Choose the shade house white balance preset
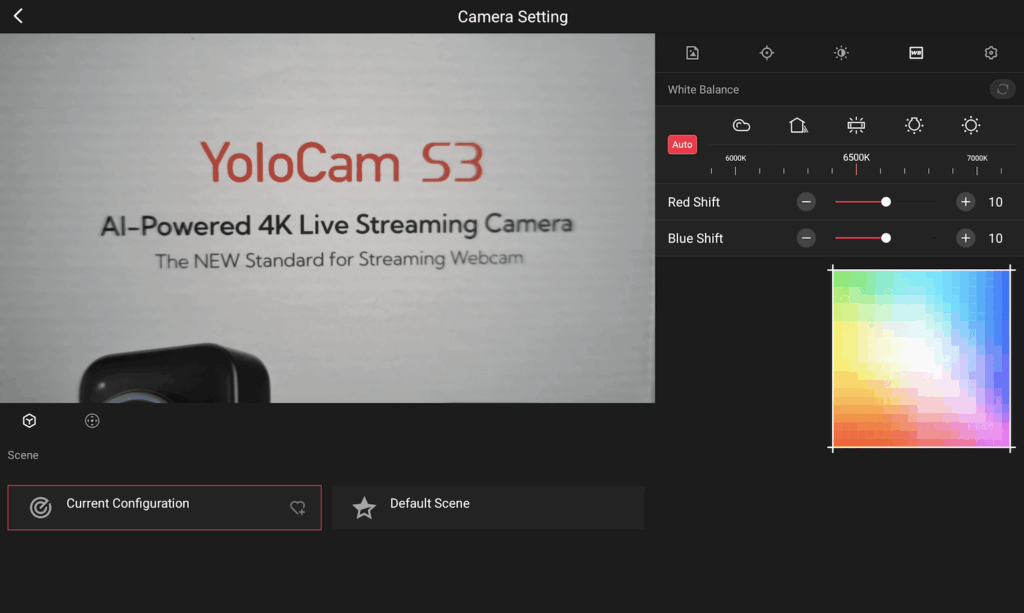 [x=798, y=125]
